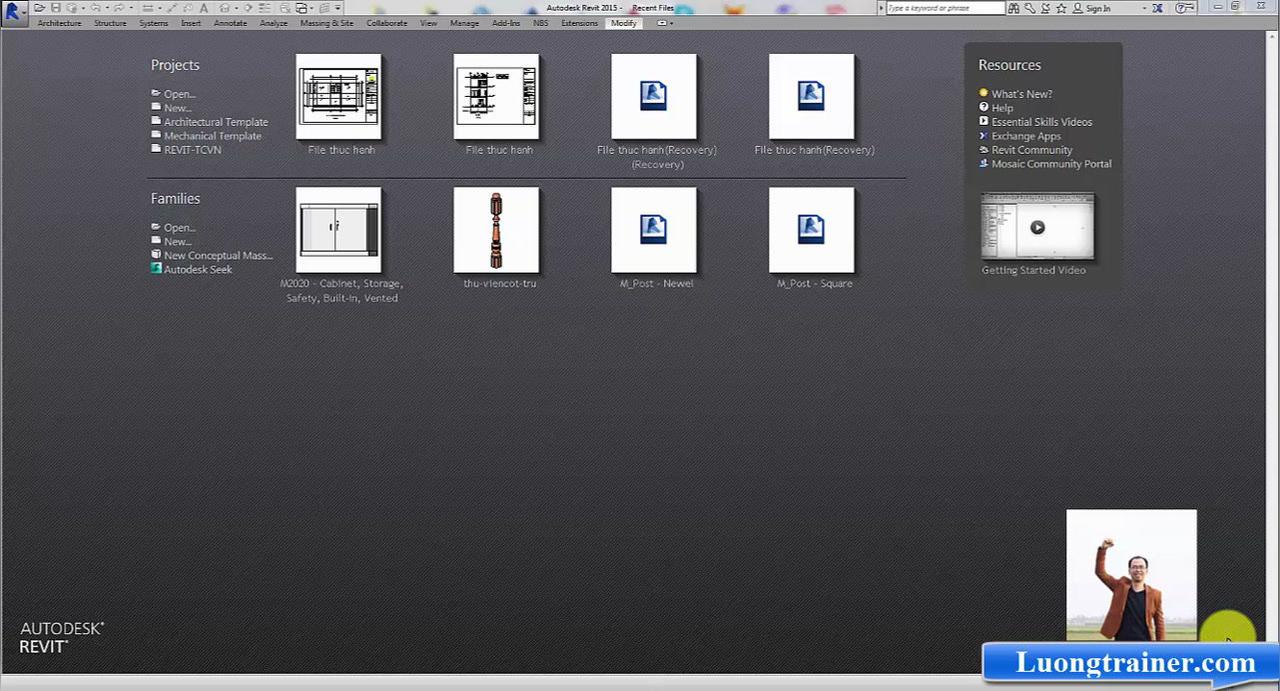Open the Help link in Resources
The image size is (1280, 691).
(1002, 108)
